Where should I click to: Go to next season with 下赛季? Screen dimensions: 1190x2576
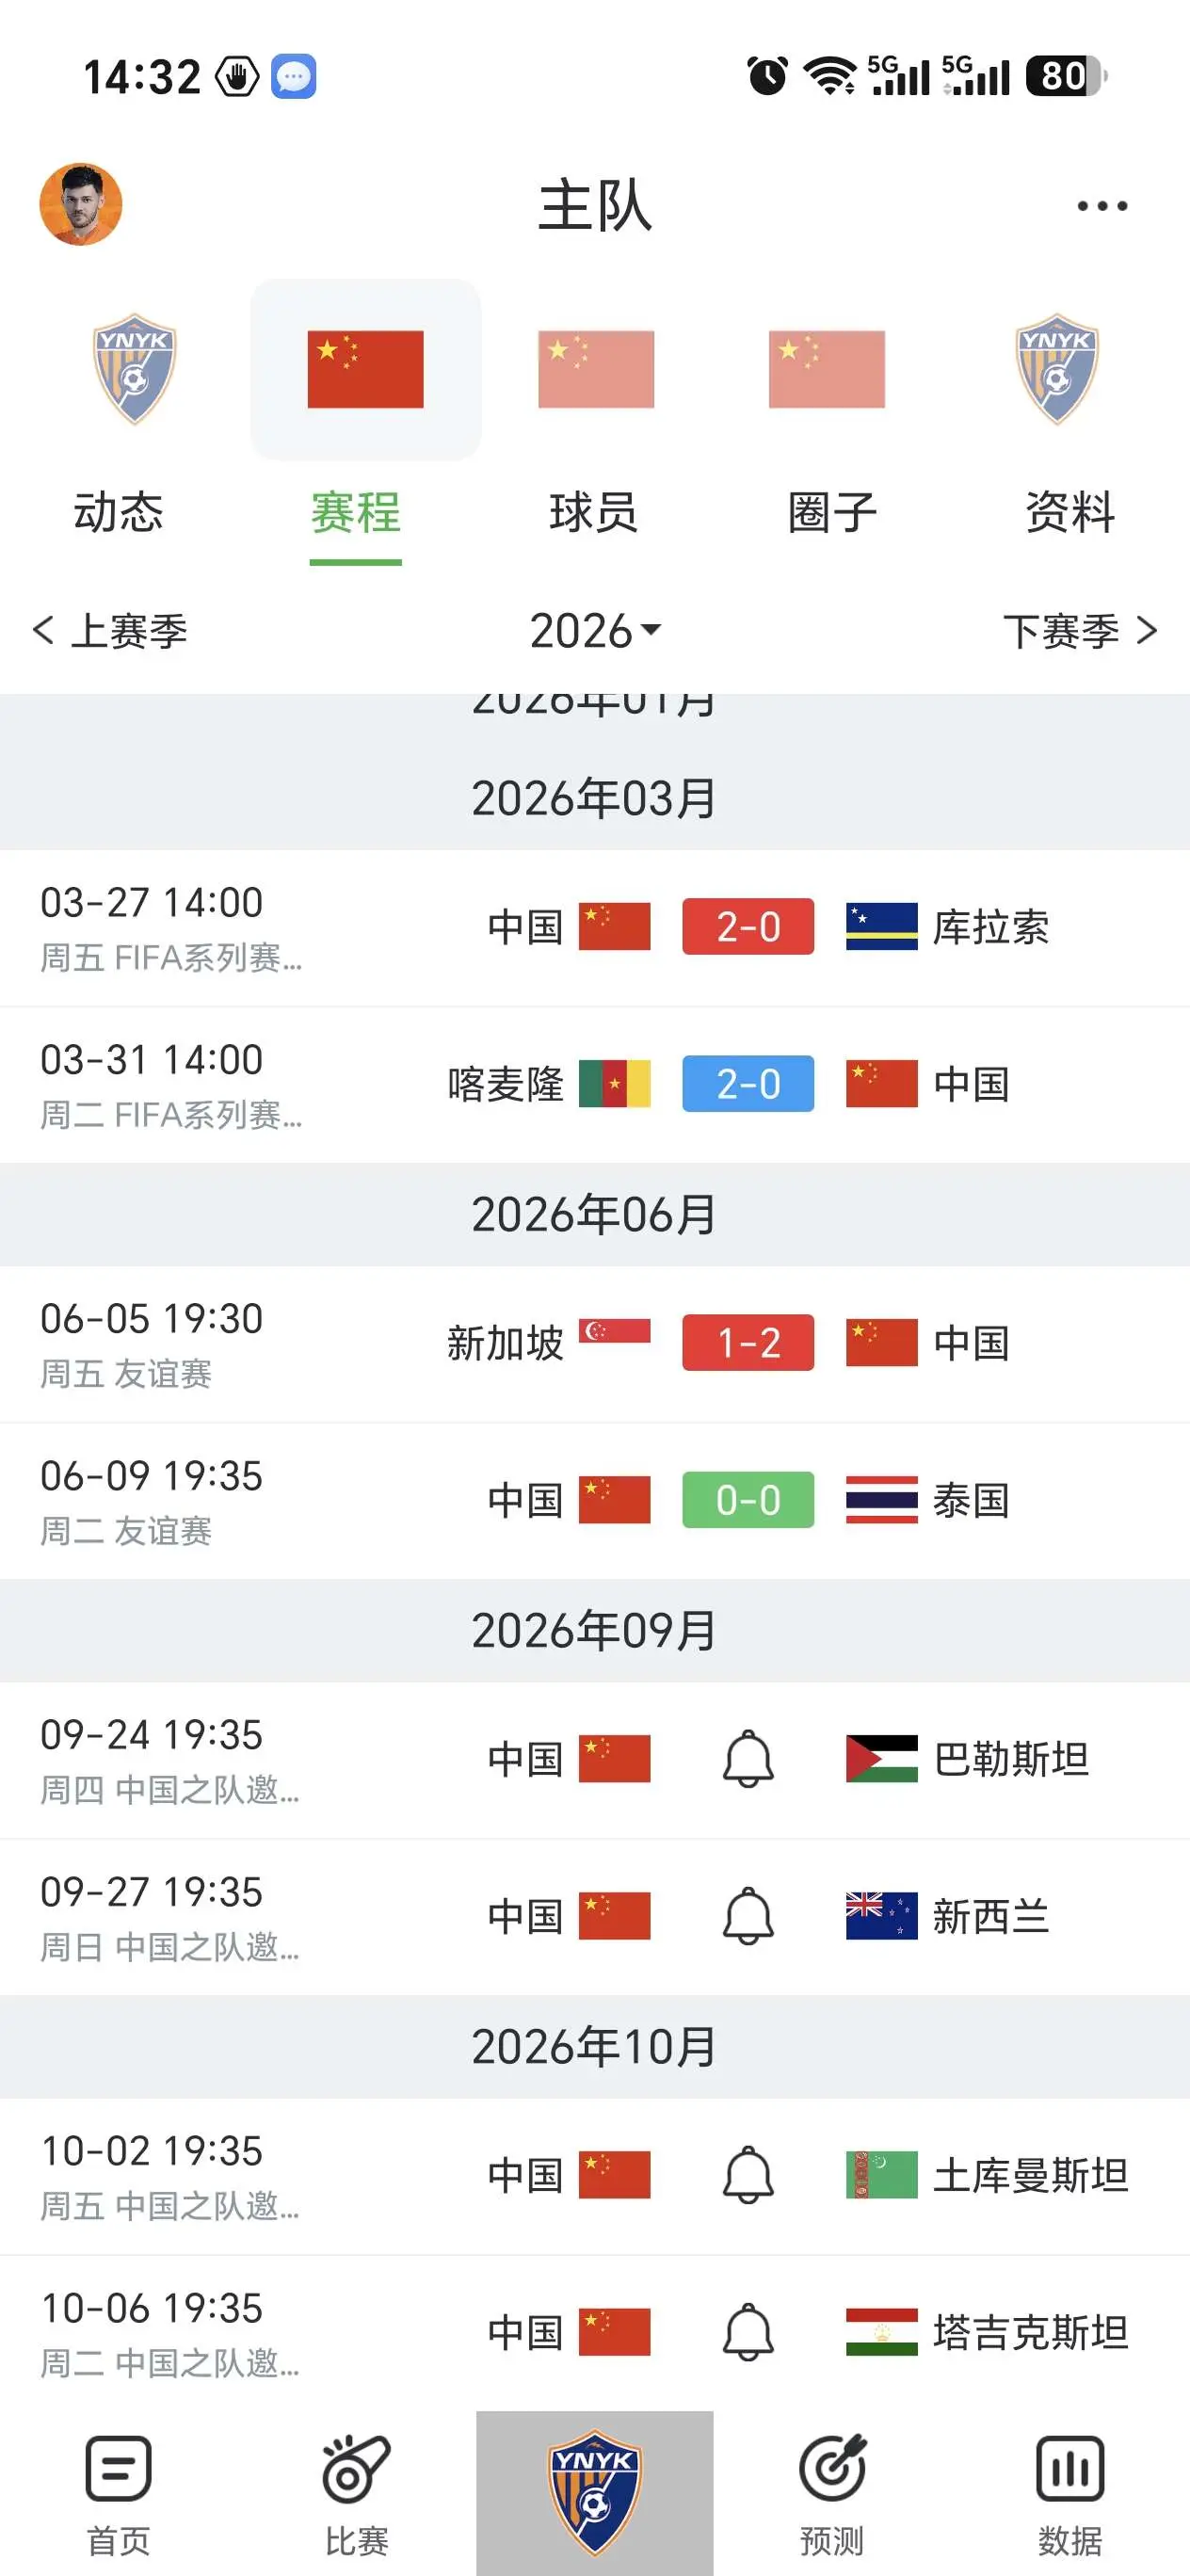(1080, 630)
